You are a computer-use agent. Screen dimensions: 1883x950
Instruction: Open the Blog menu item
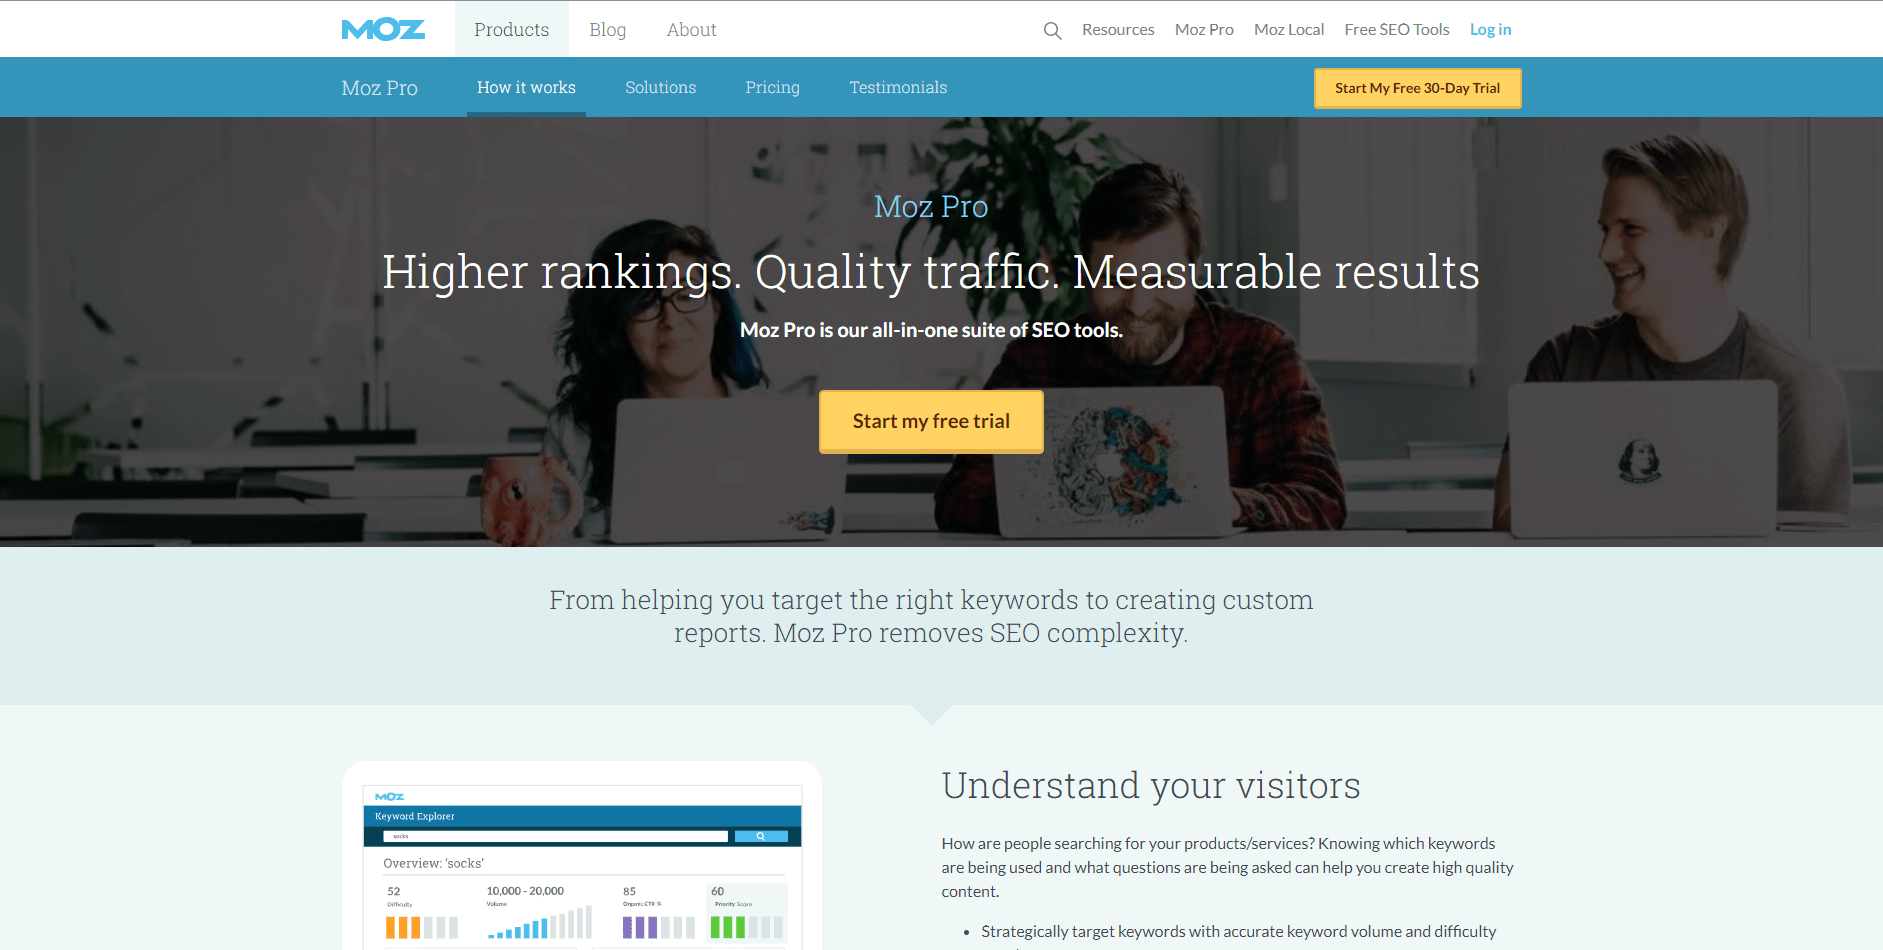[608, 30]
